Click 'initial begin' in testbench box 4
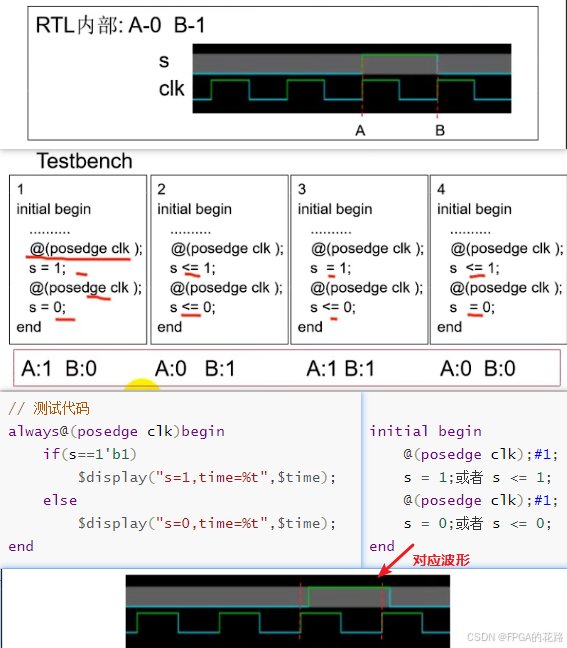The image size is (567, 648). (474, 209)
